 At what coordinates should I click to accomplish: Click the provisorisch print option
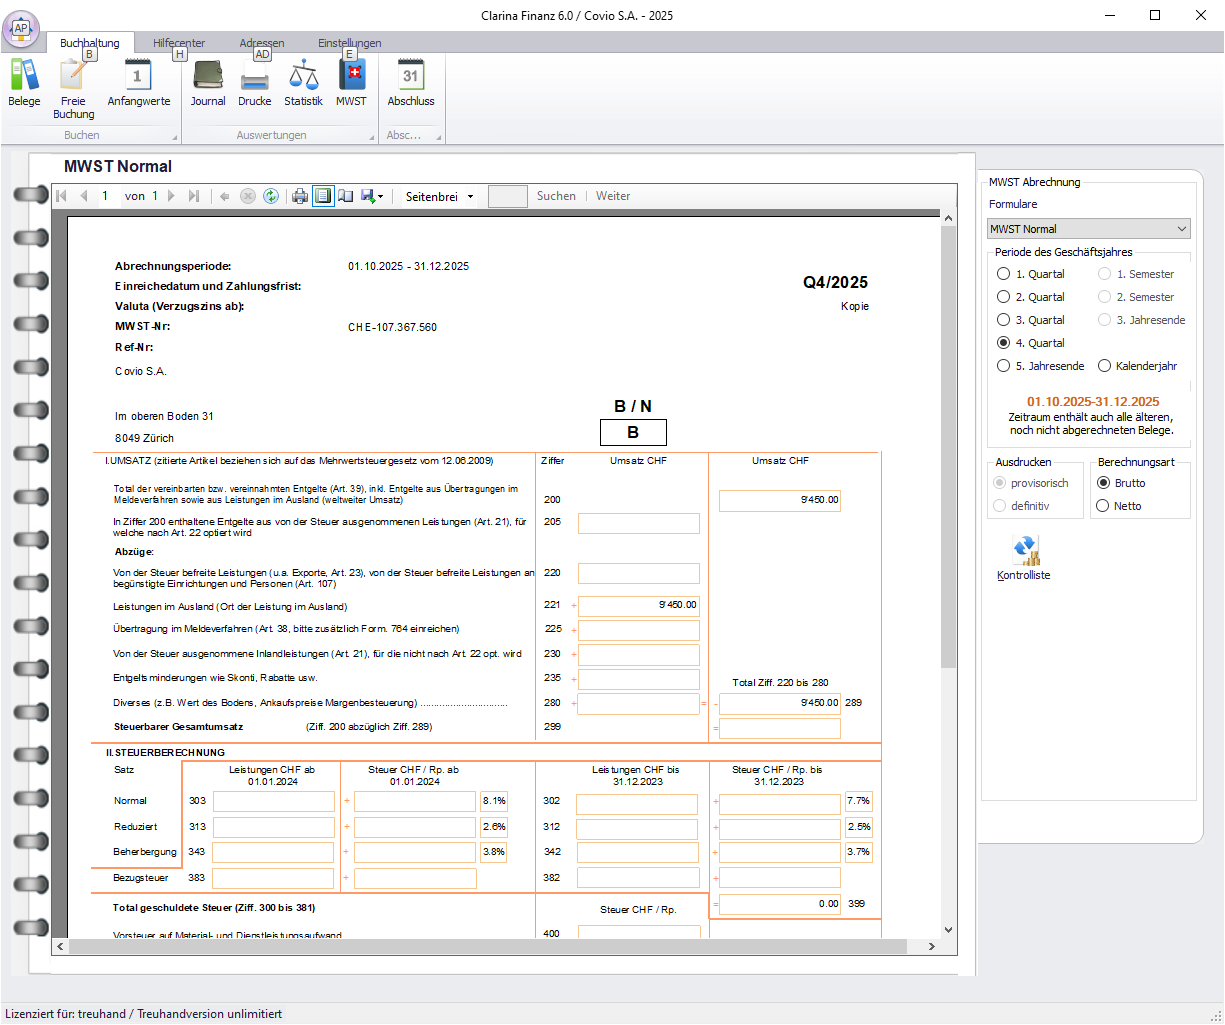(x=1031, y=483)
